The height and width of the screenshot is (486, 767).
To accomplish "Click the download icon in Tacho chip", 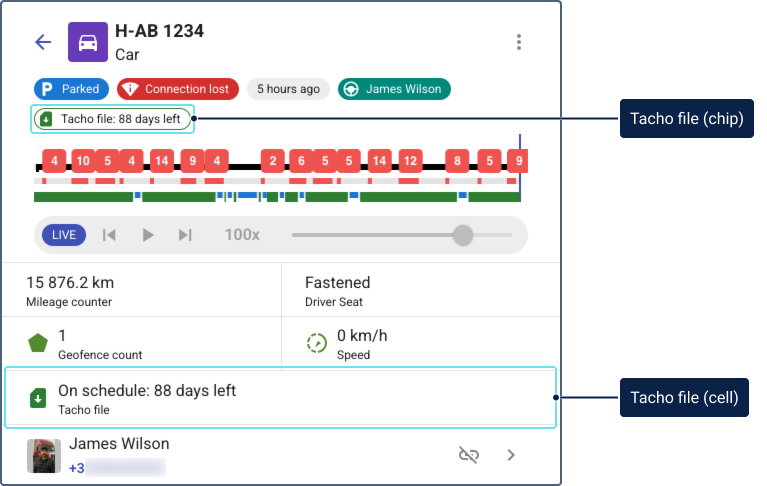I will click(x=46, y=119).
